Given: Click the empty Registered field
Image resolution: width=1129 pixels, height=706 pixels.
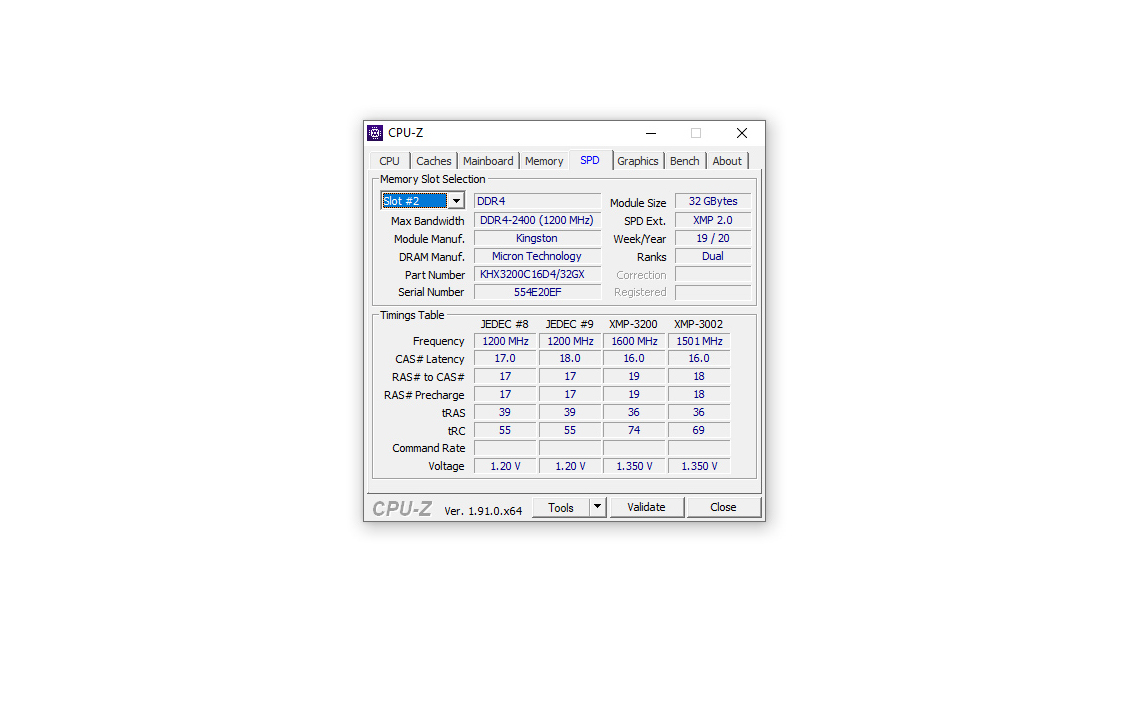Looking at the screenshot, I should pyautogui.click(x=713, y=292).
